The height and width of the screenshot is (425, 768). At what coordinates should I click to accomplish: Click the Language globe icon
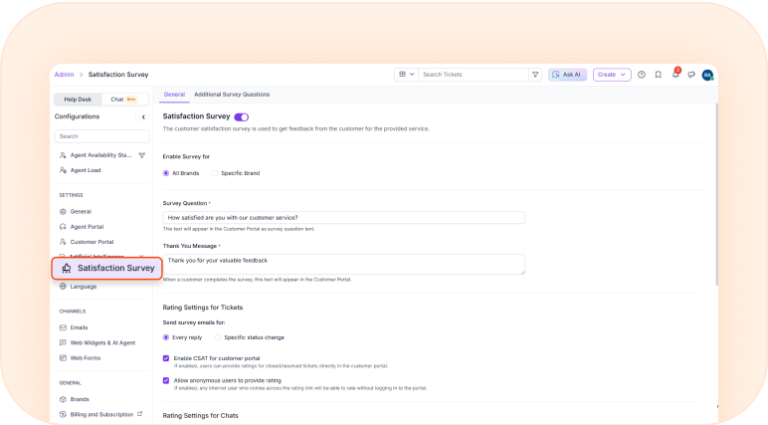63,286
